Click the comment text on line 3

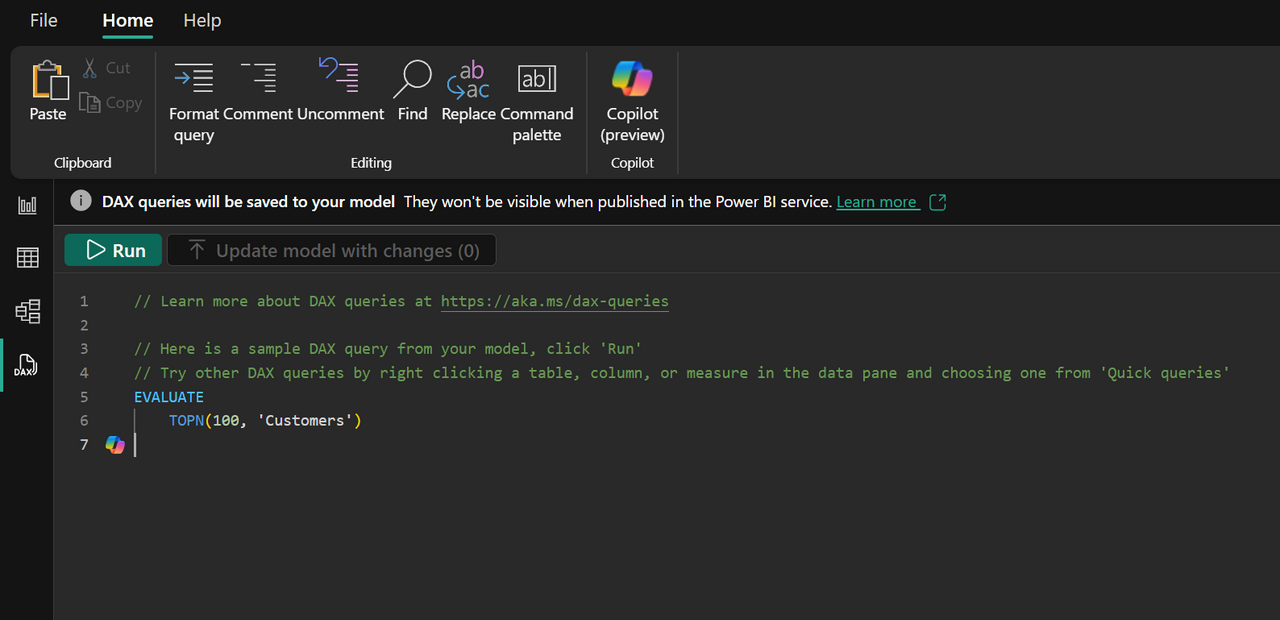388,349
